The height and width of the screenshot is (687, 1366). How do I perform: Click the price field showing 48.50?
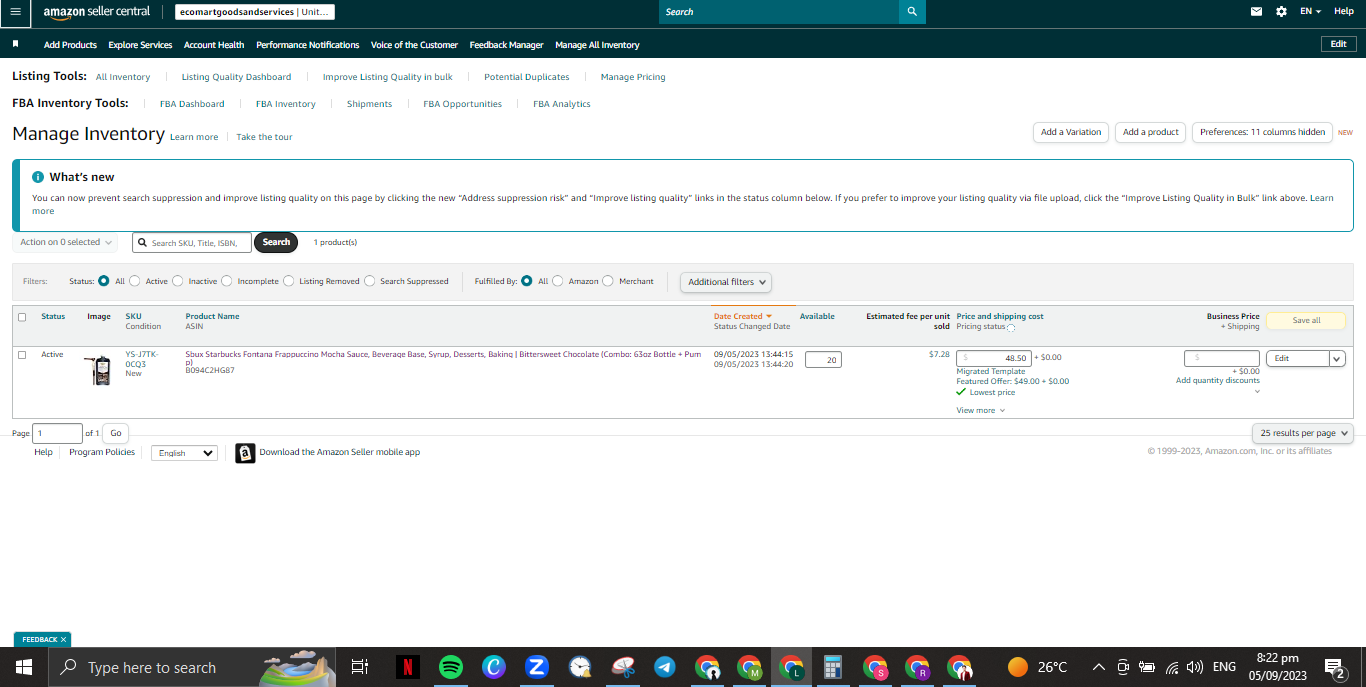point(994,358)
